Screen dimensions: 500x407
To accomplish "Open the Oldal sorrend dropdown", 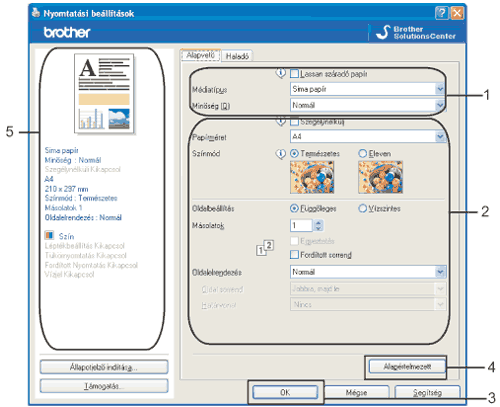I will click(368, 289).
